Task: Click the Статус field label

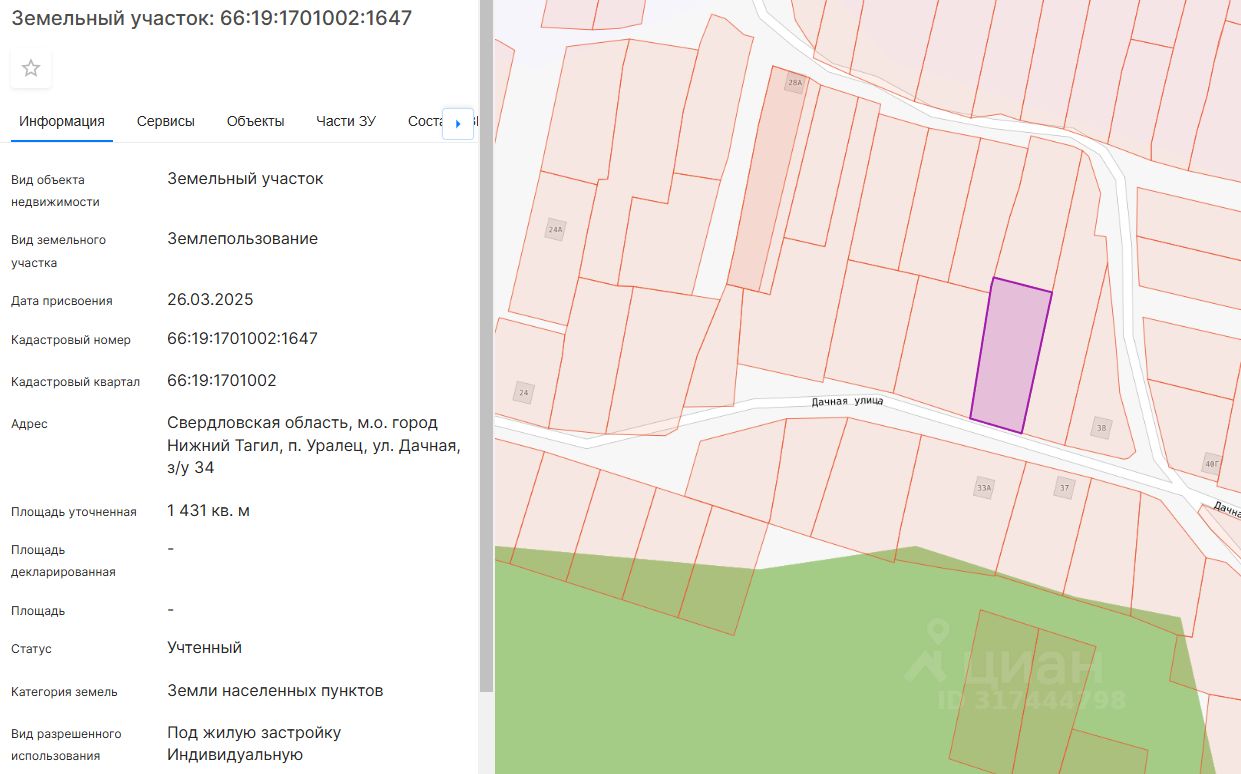Action: click(31, 649)
